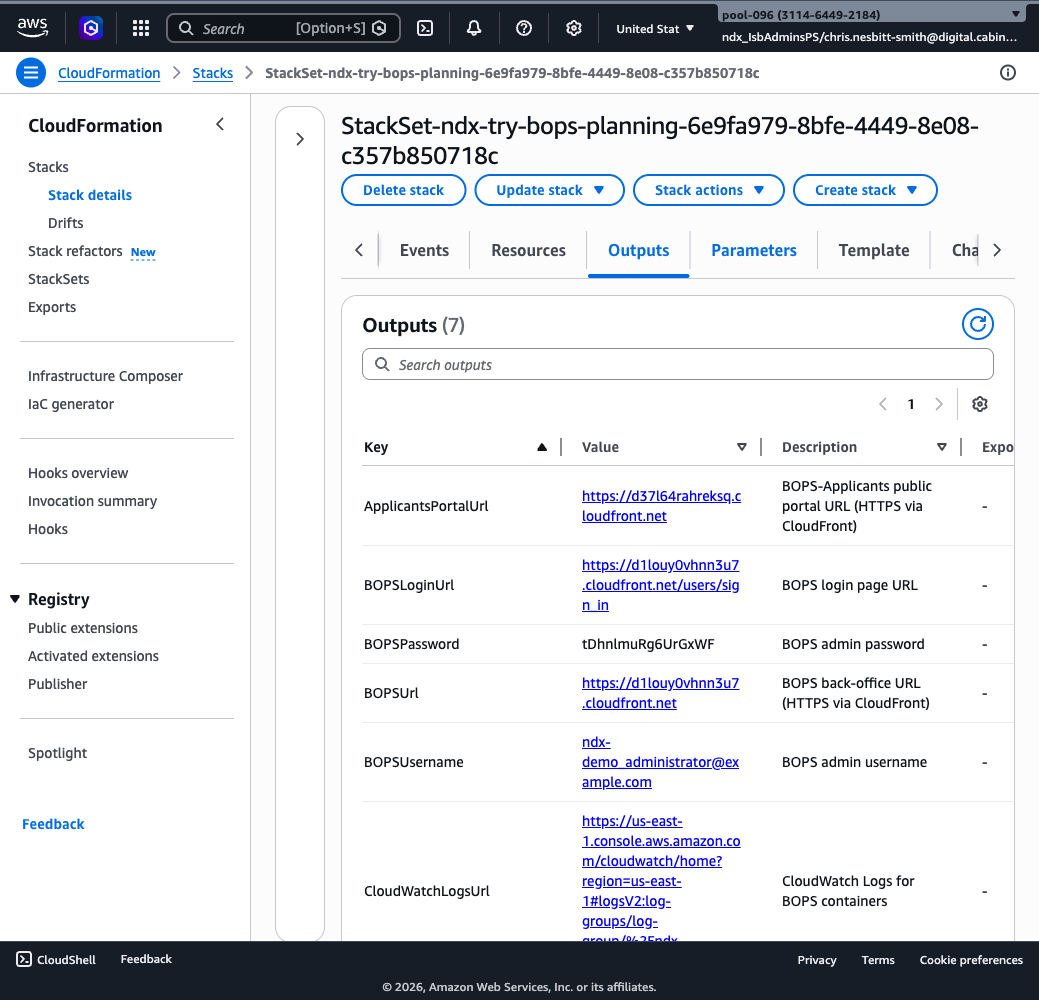Open the BOPSLoginUrl CloudFront link
The image size is (1039, 1000).
coord(660,584)
